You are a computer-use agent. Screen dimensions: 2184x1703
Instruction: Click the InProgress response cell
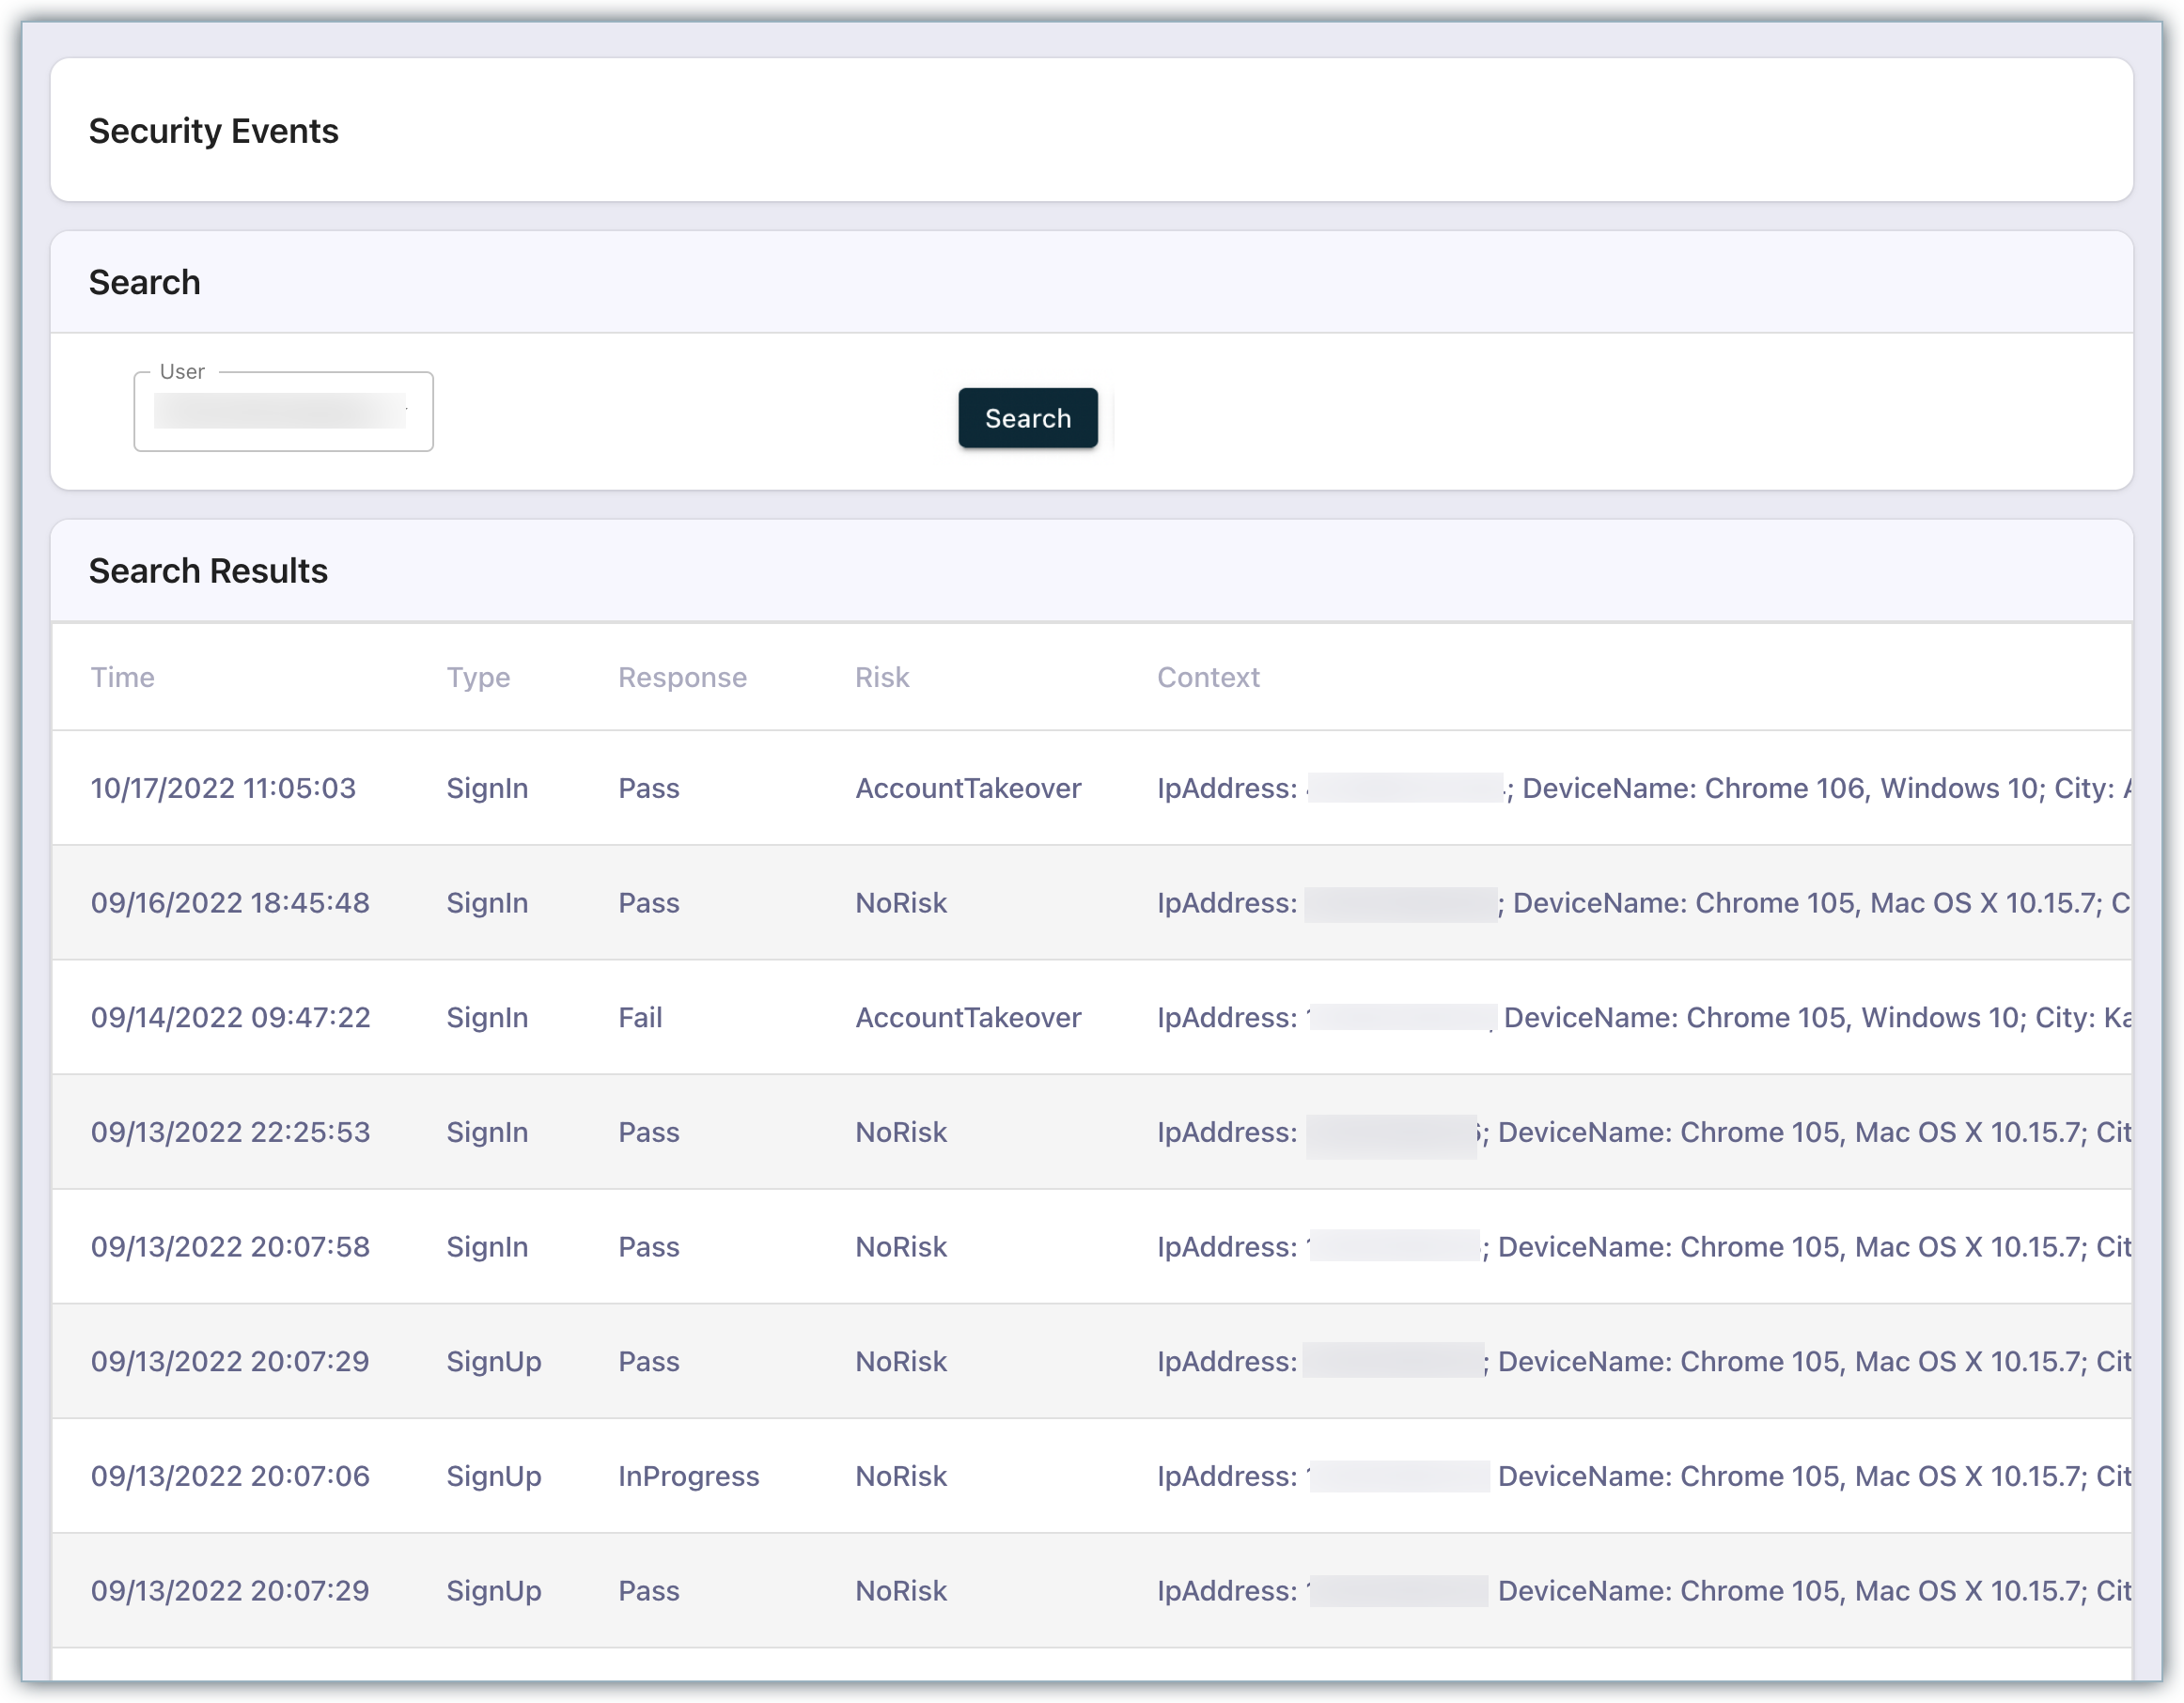pos(688,1476)
